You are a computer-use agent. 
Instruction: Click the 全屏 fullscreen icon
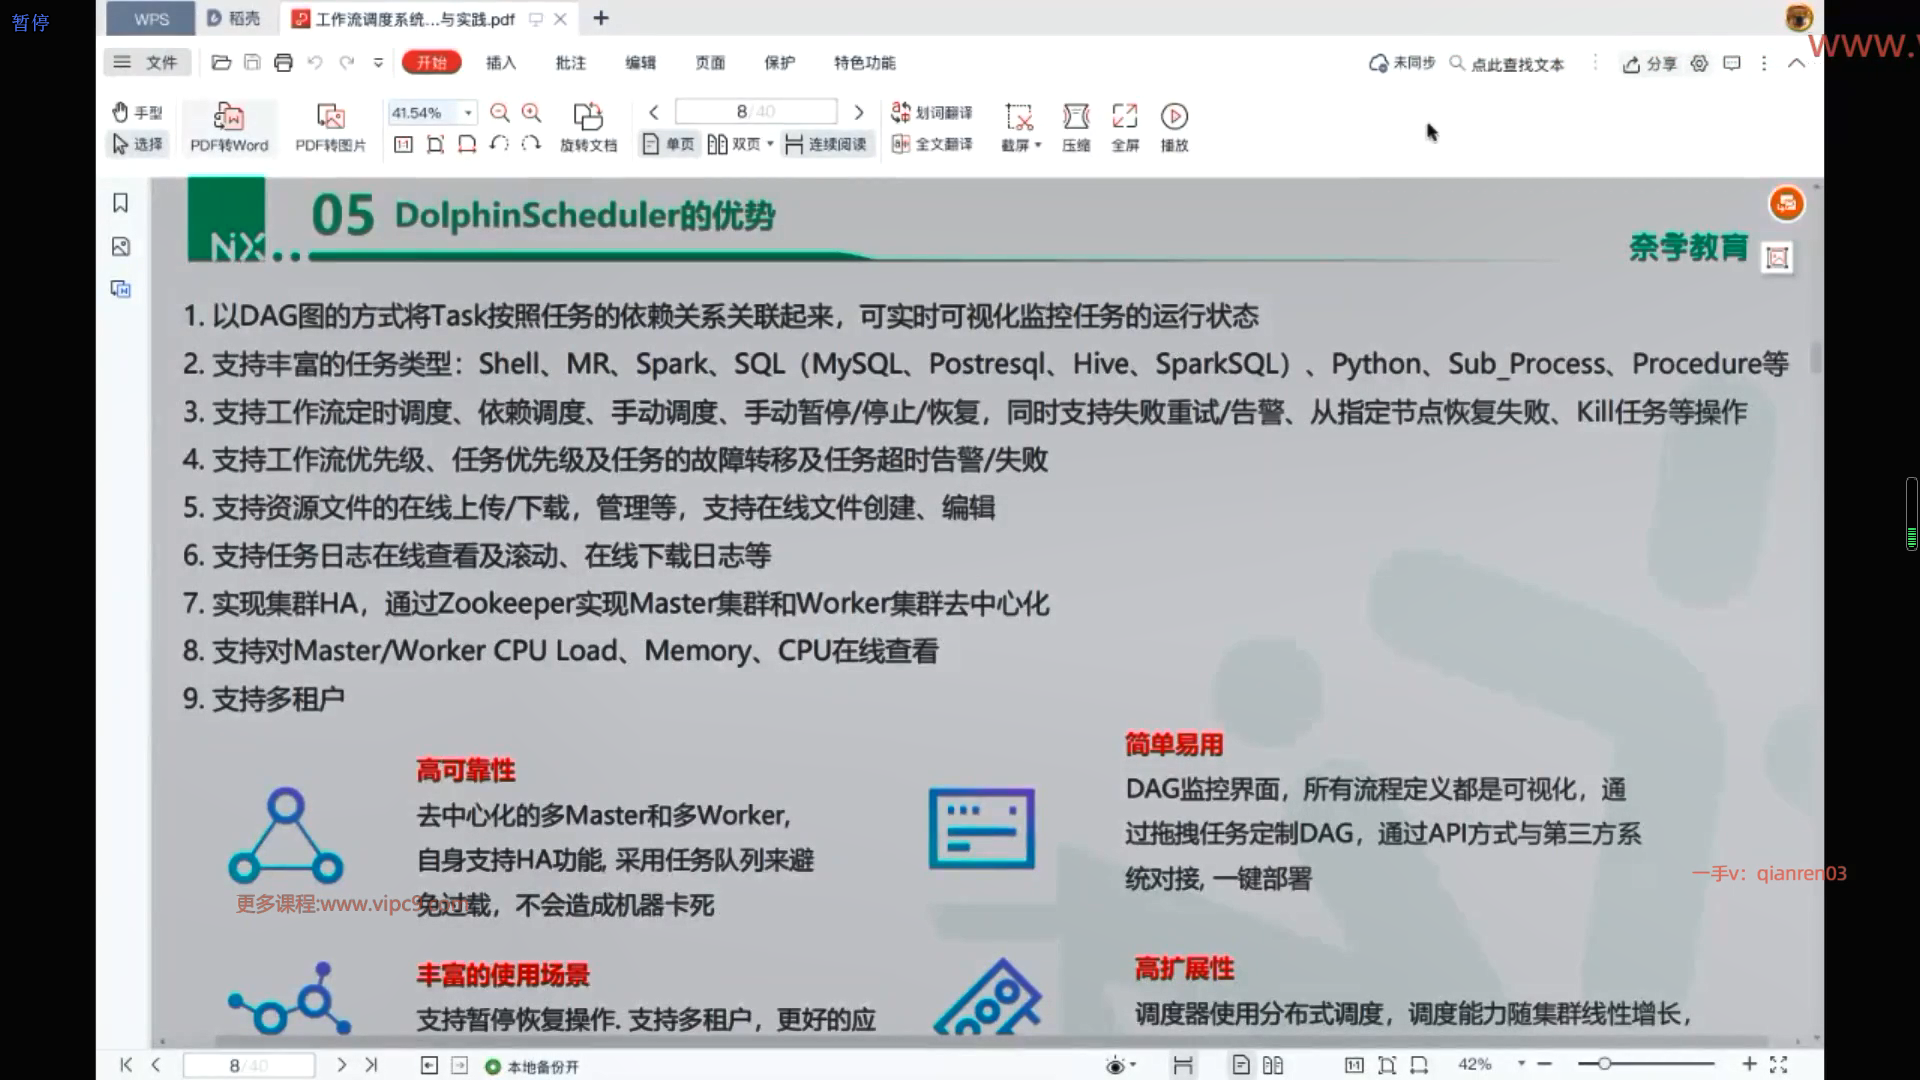1125,117
